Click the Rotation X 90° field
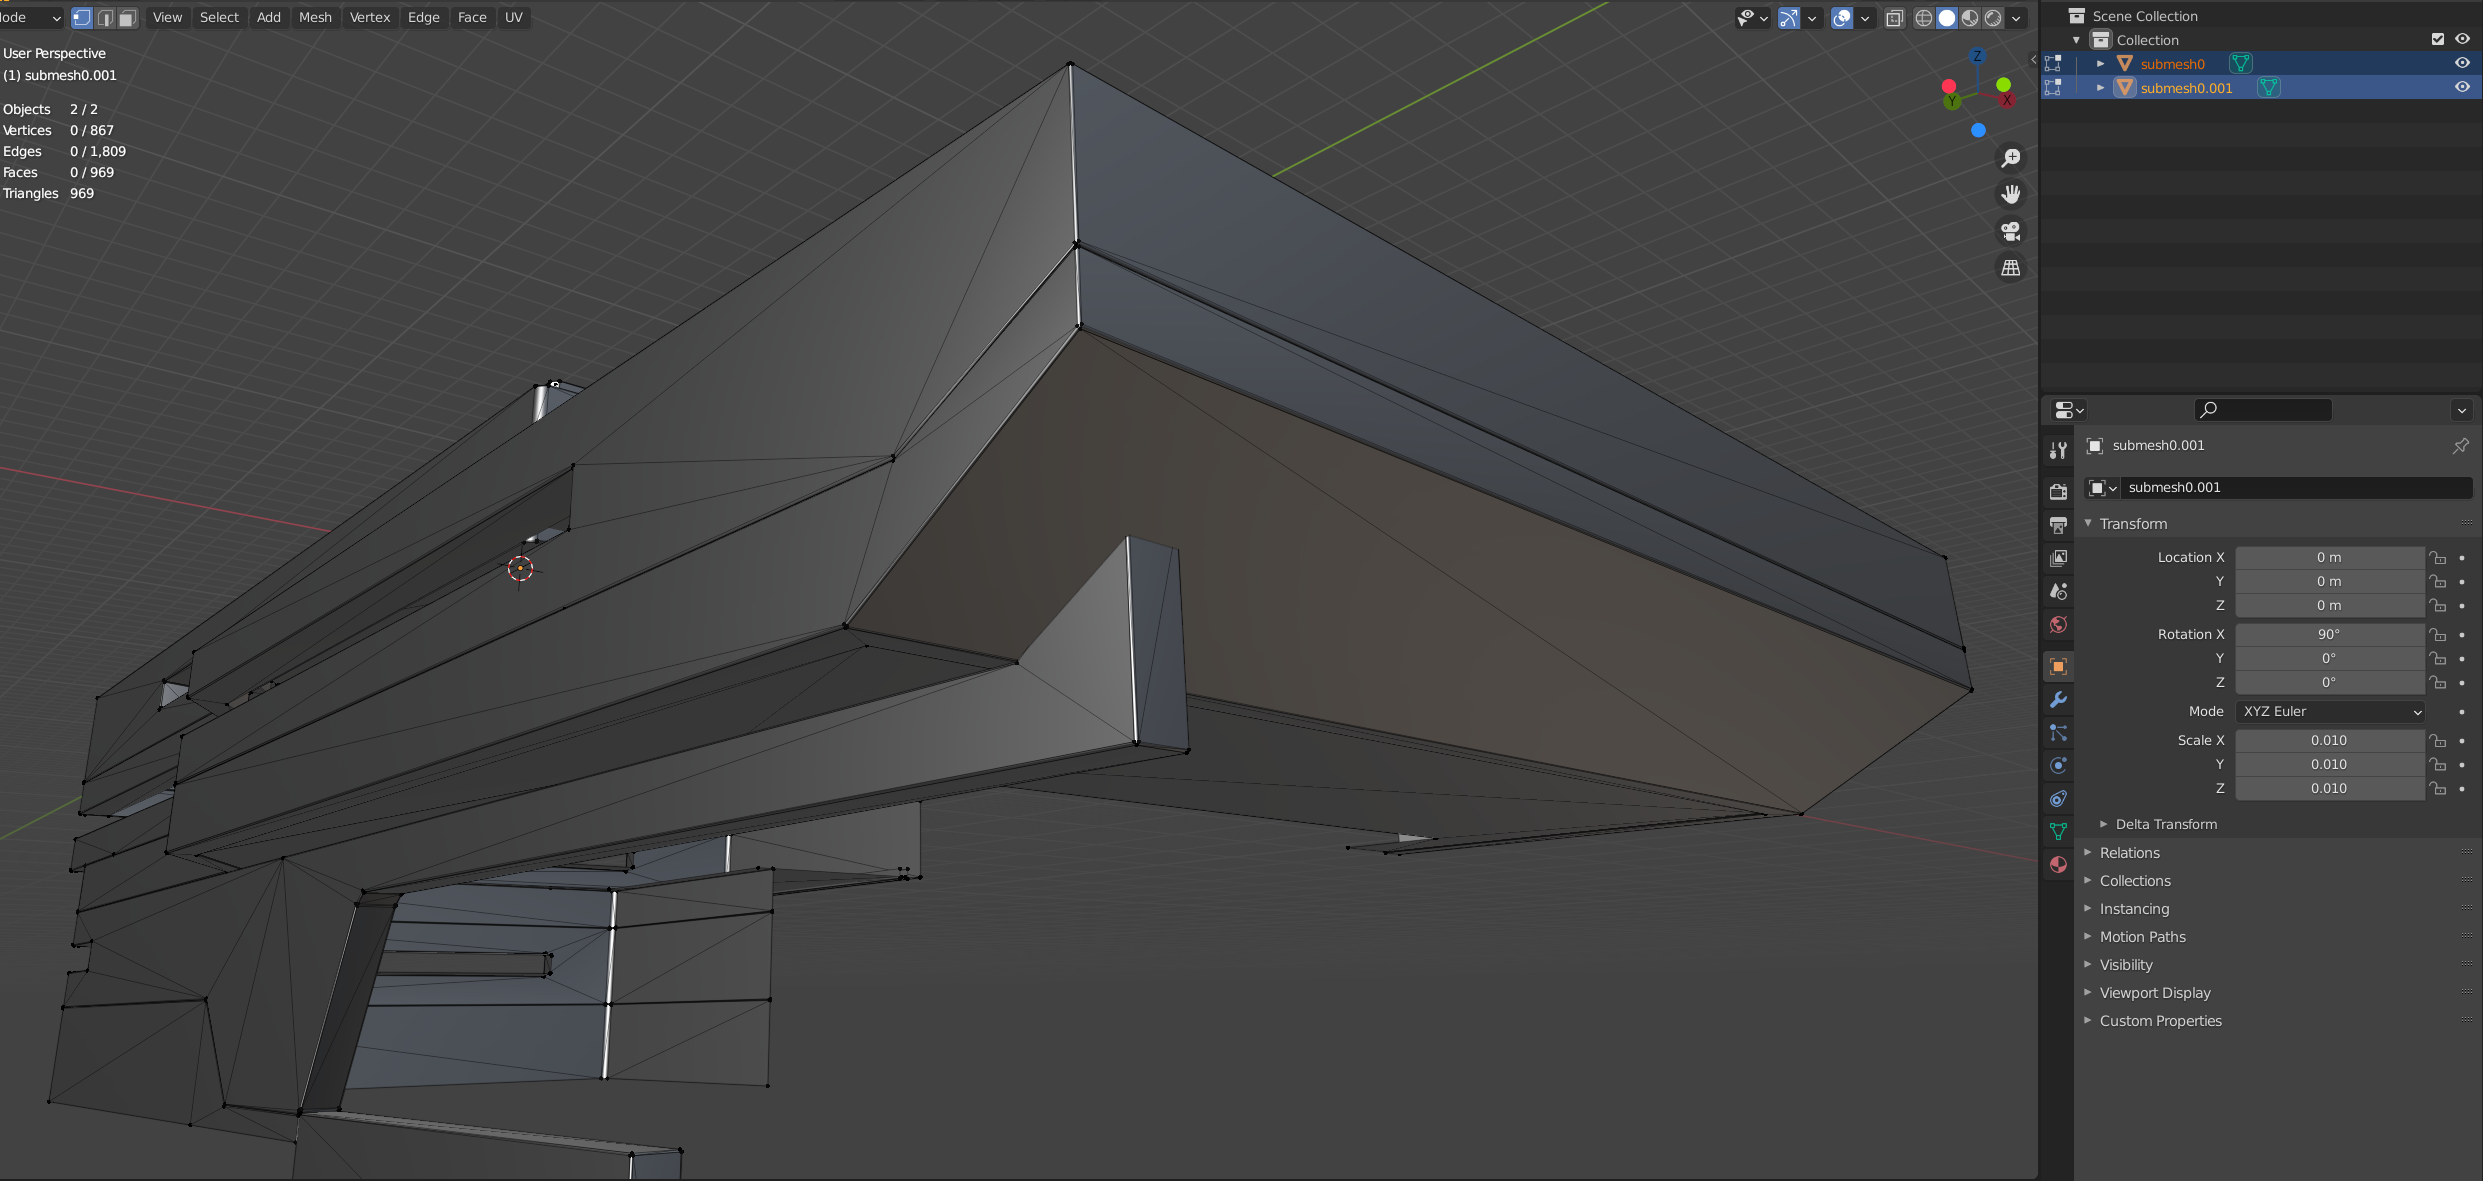The image size is (2483, 1181). click(x=2330, y=635)
